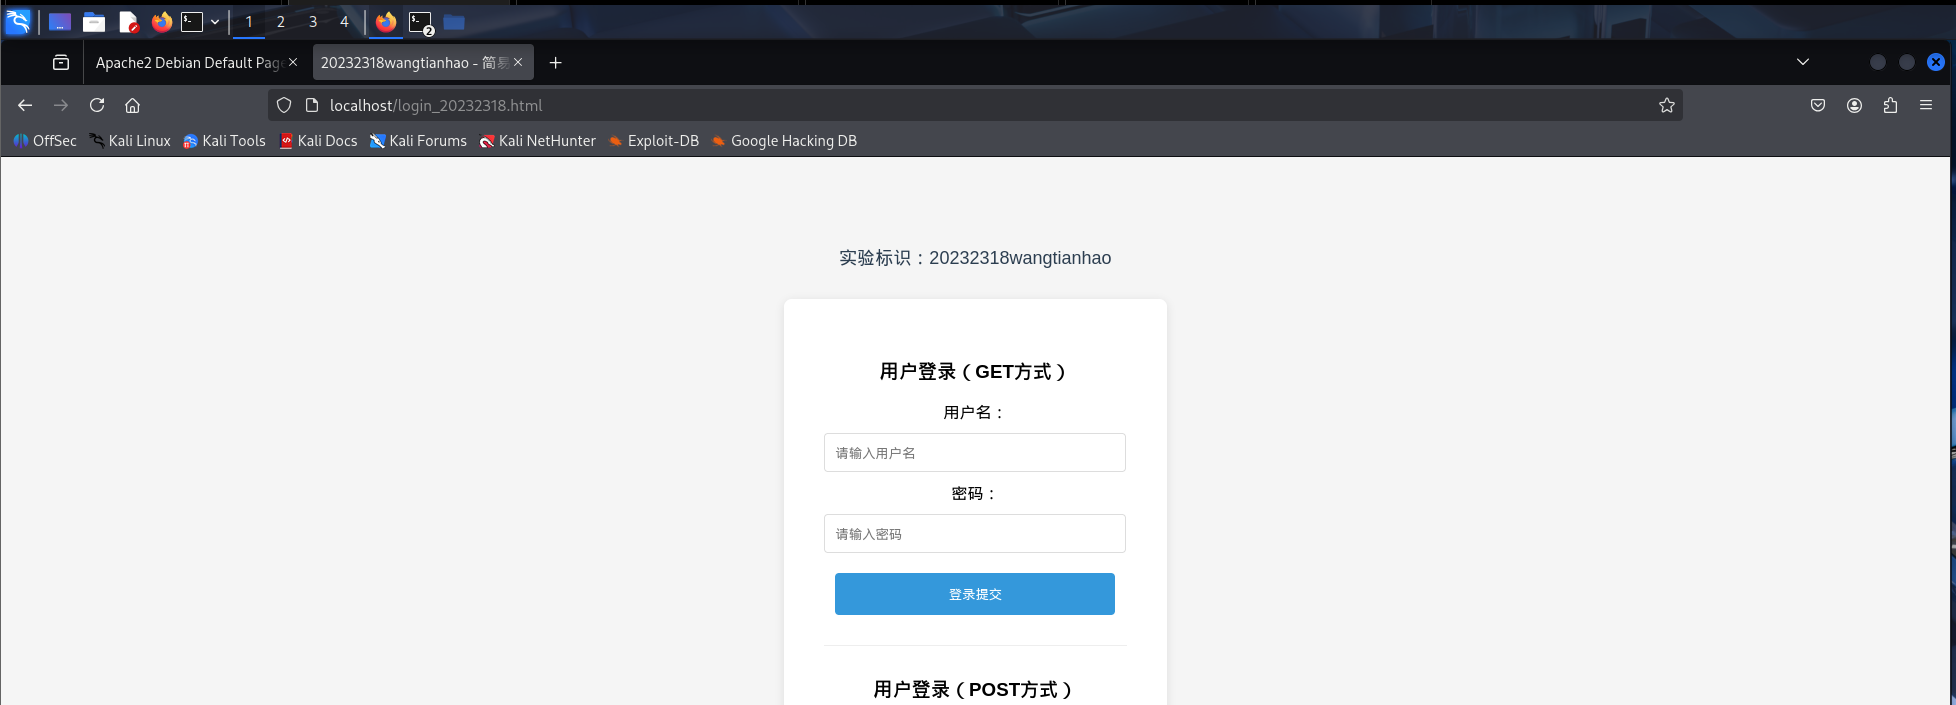Open the blue folder taskbar item
This screenshot has width=1956, height=705.
click(x=454, y=22)
